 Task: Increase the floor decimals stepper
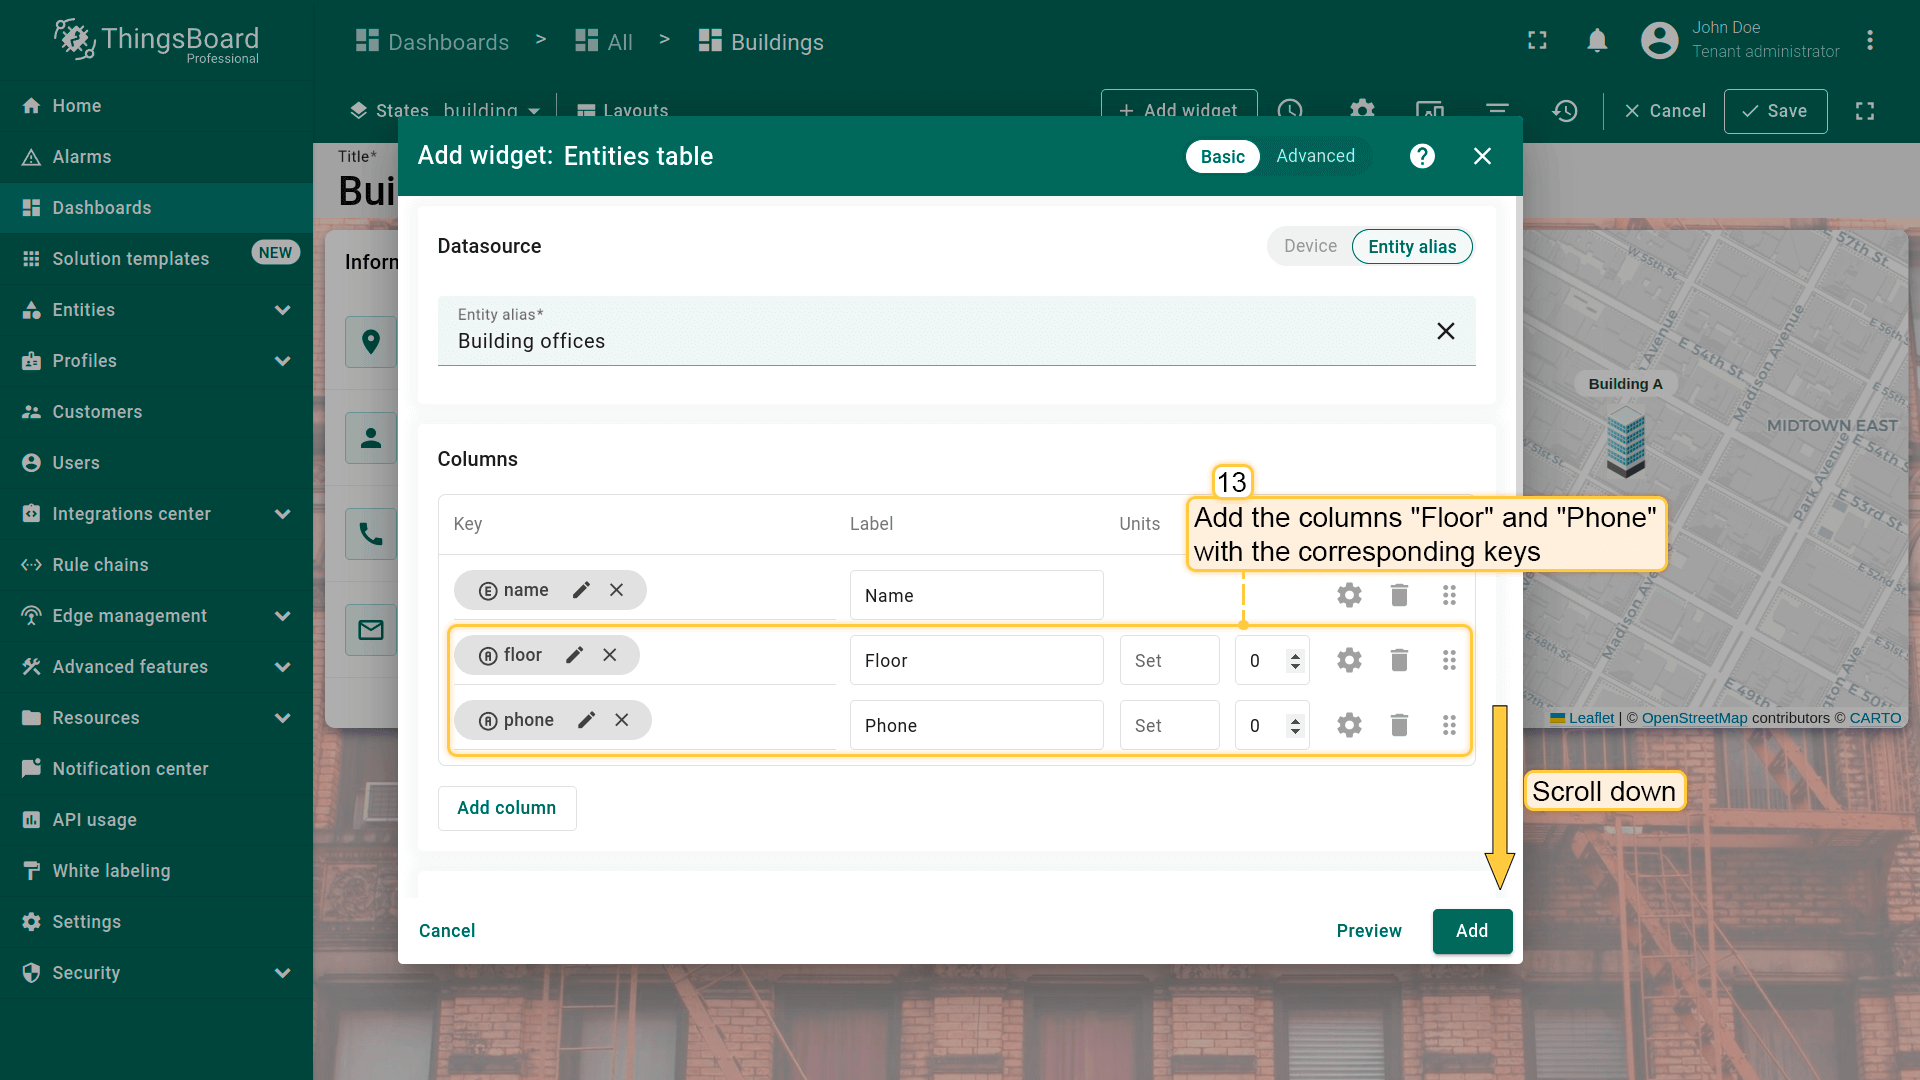click(x=1295, y=655)
